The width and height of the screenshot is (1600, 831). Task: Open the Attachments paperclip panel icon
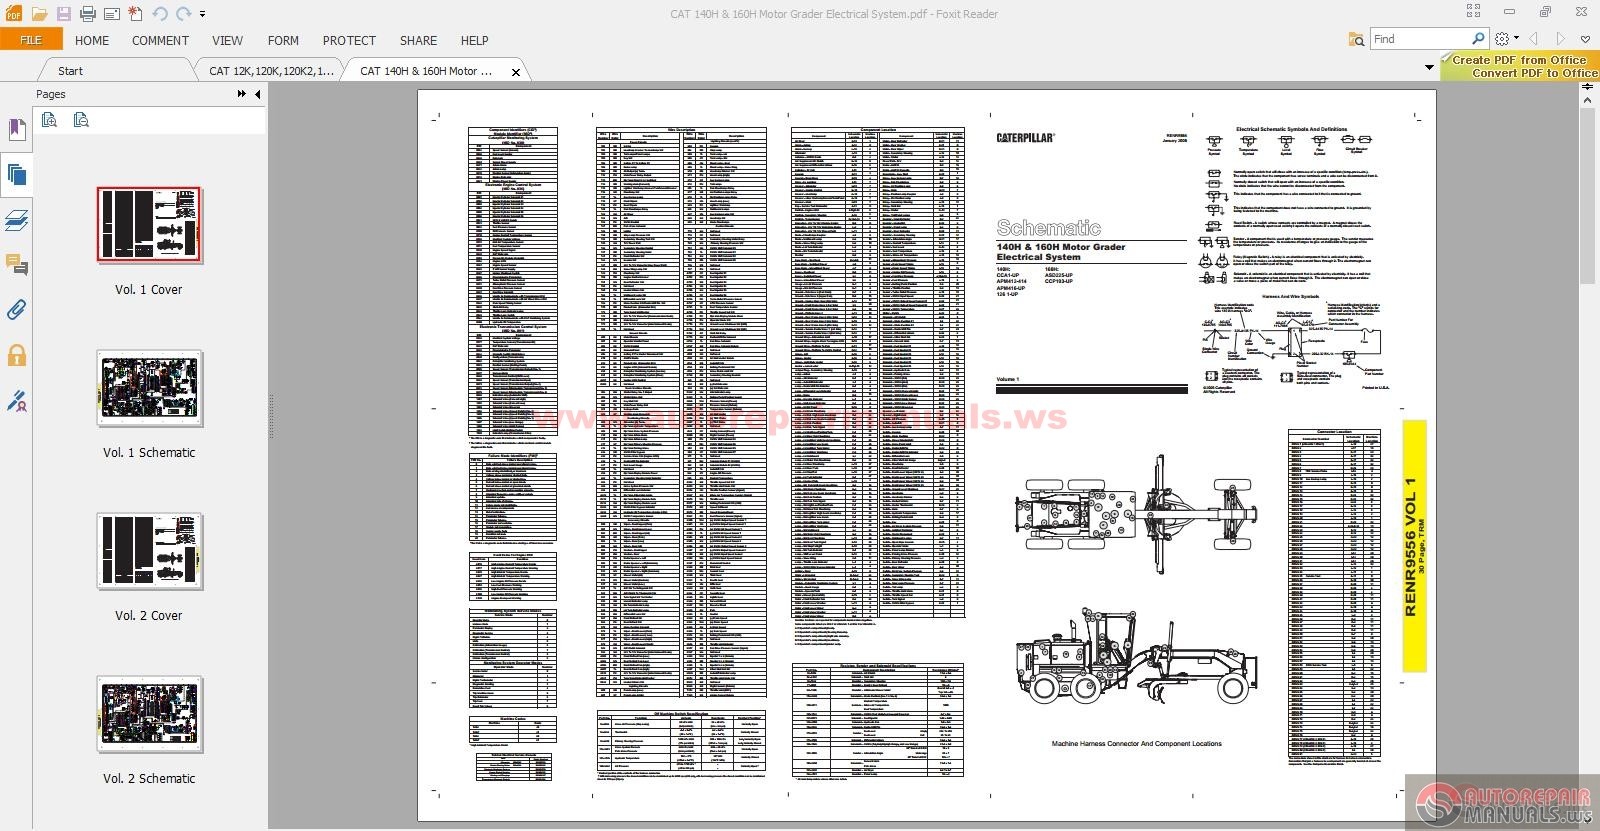click(16, 310)
